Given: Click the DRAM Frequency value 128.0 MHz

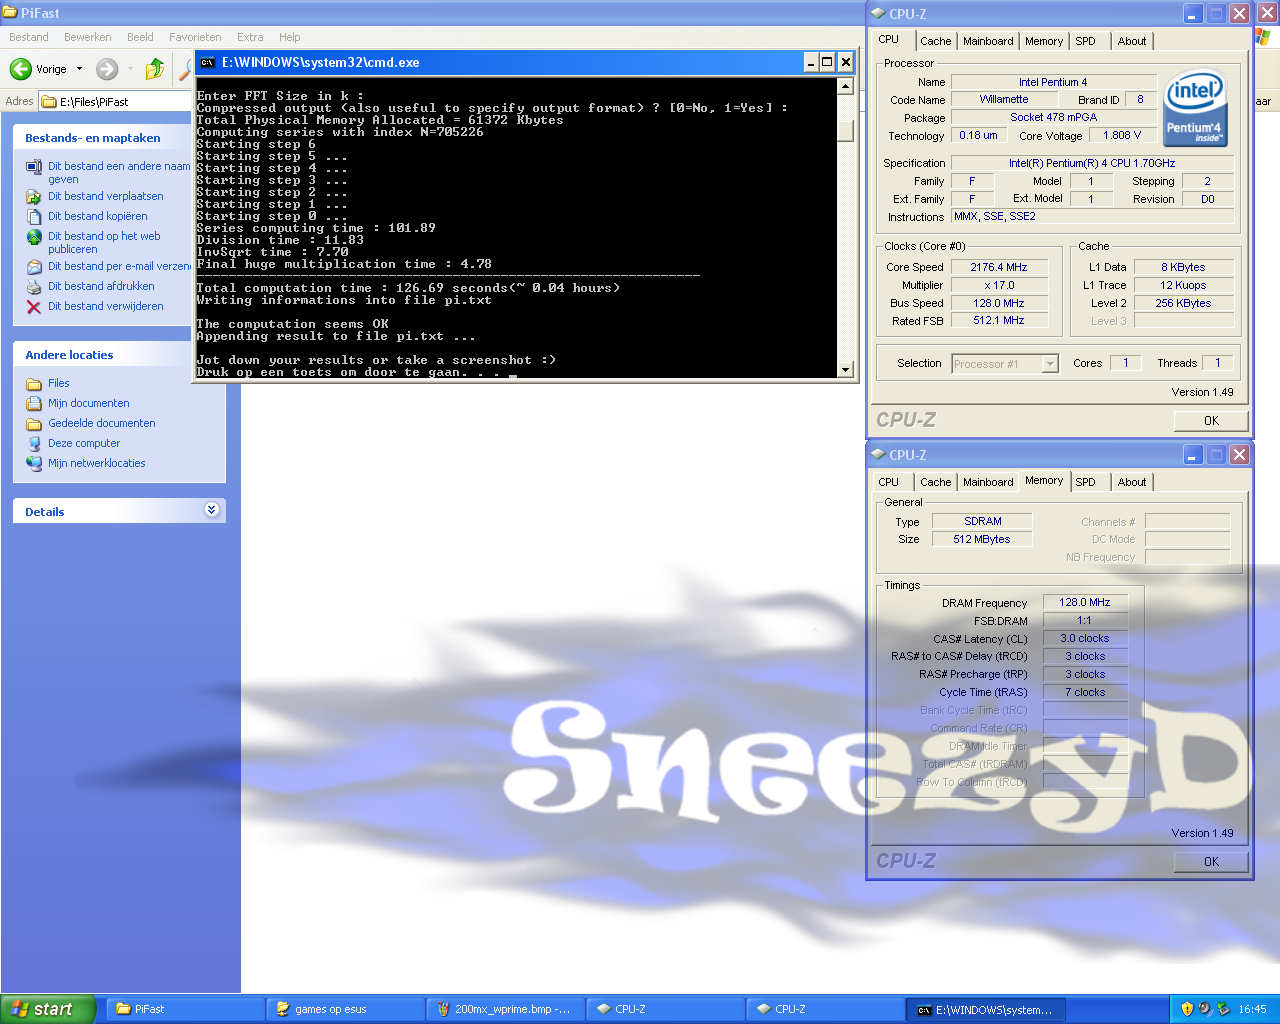Looking at the screenshot, I should [x=1085, y=602].
